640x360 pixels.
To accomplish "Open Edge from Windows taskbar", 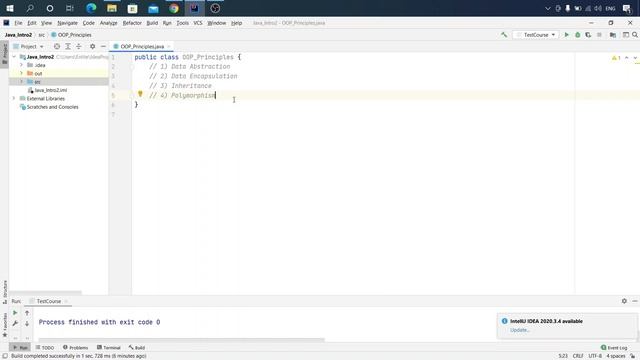I will point(91,8).
